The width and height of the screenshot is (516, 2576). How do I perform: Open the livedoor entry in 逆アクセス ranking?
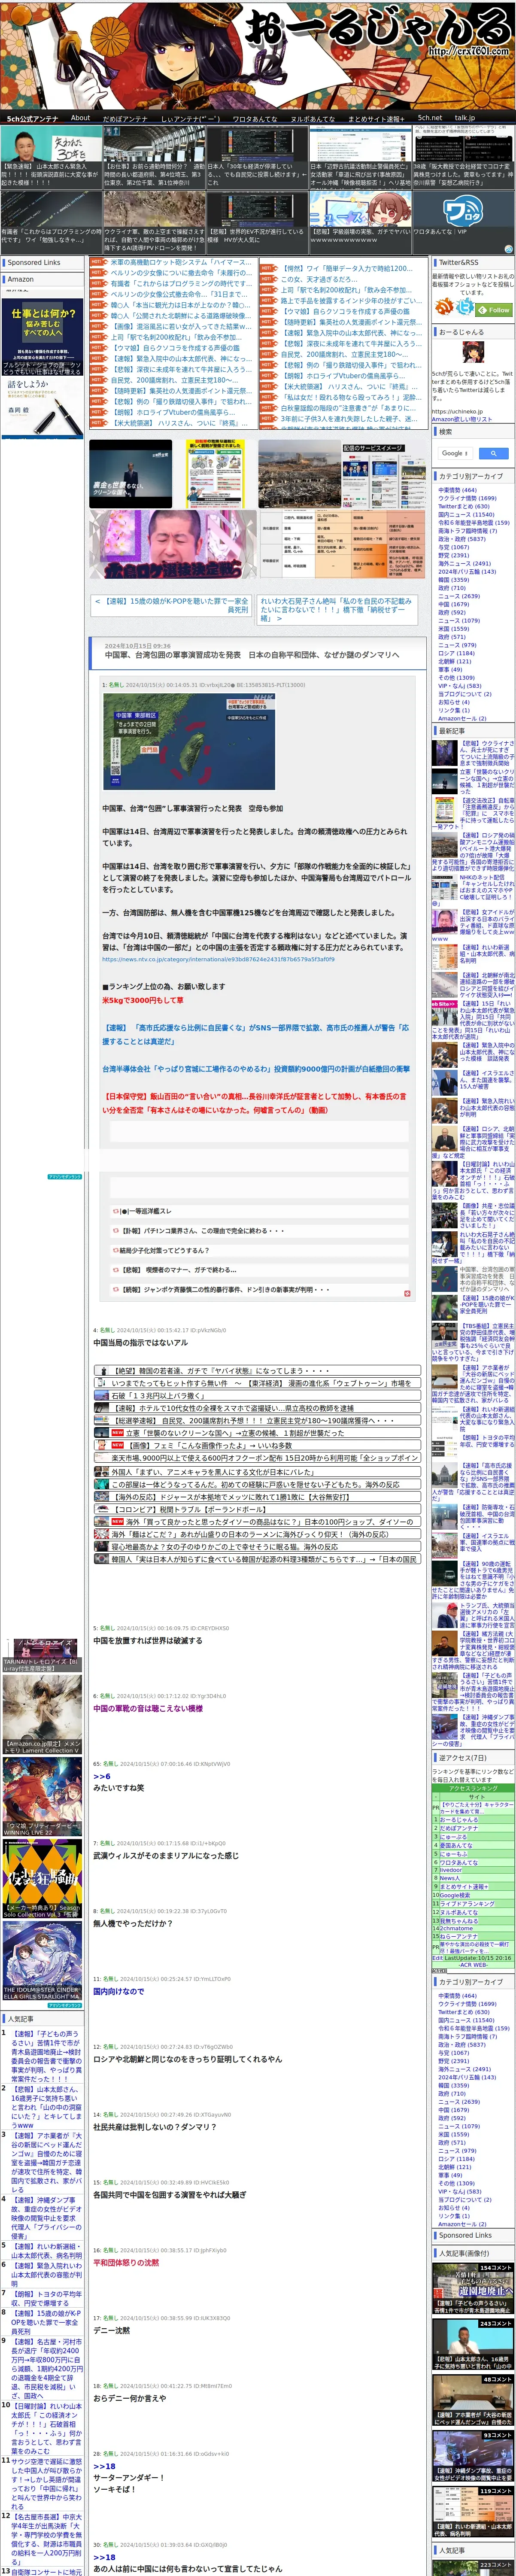[x=451, y=1870]
